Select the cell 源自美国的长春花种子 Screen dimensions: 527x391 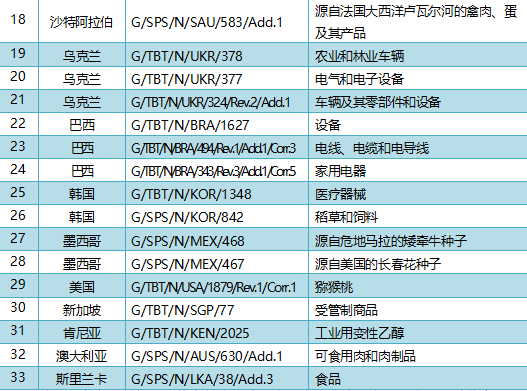[x=418, y=263]
